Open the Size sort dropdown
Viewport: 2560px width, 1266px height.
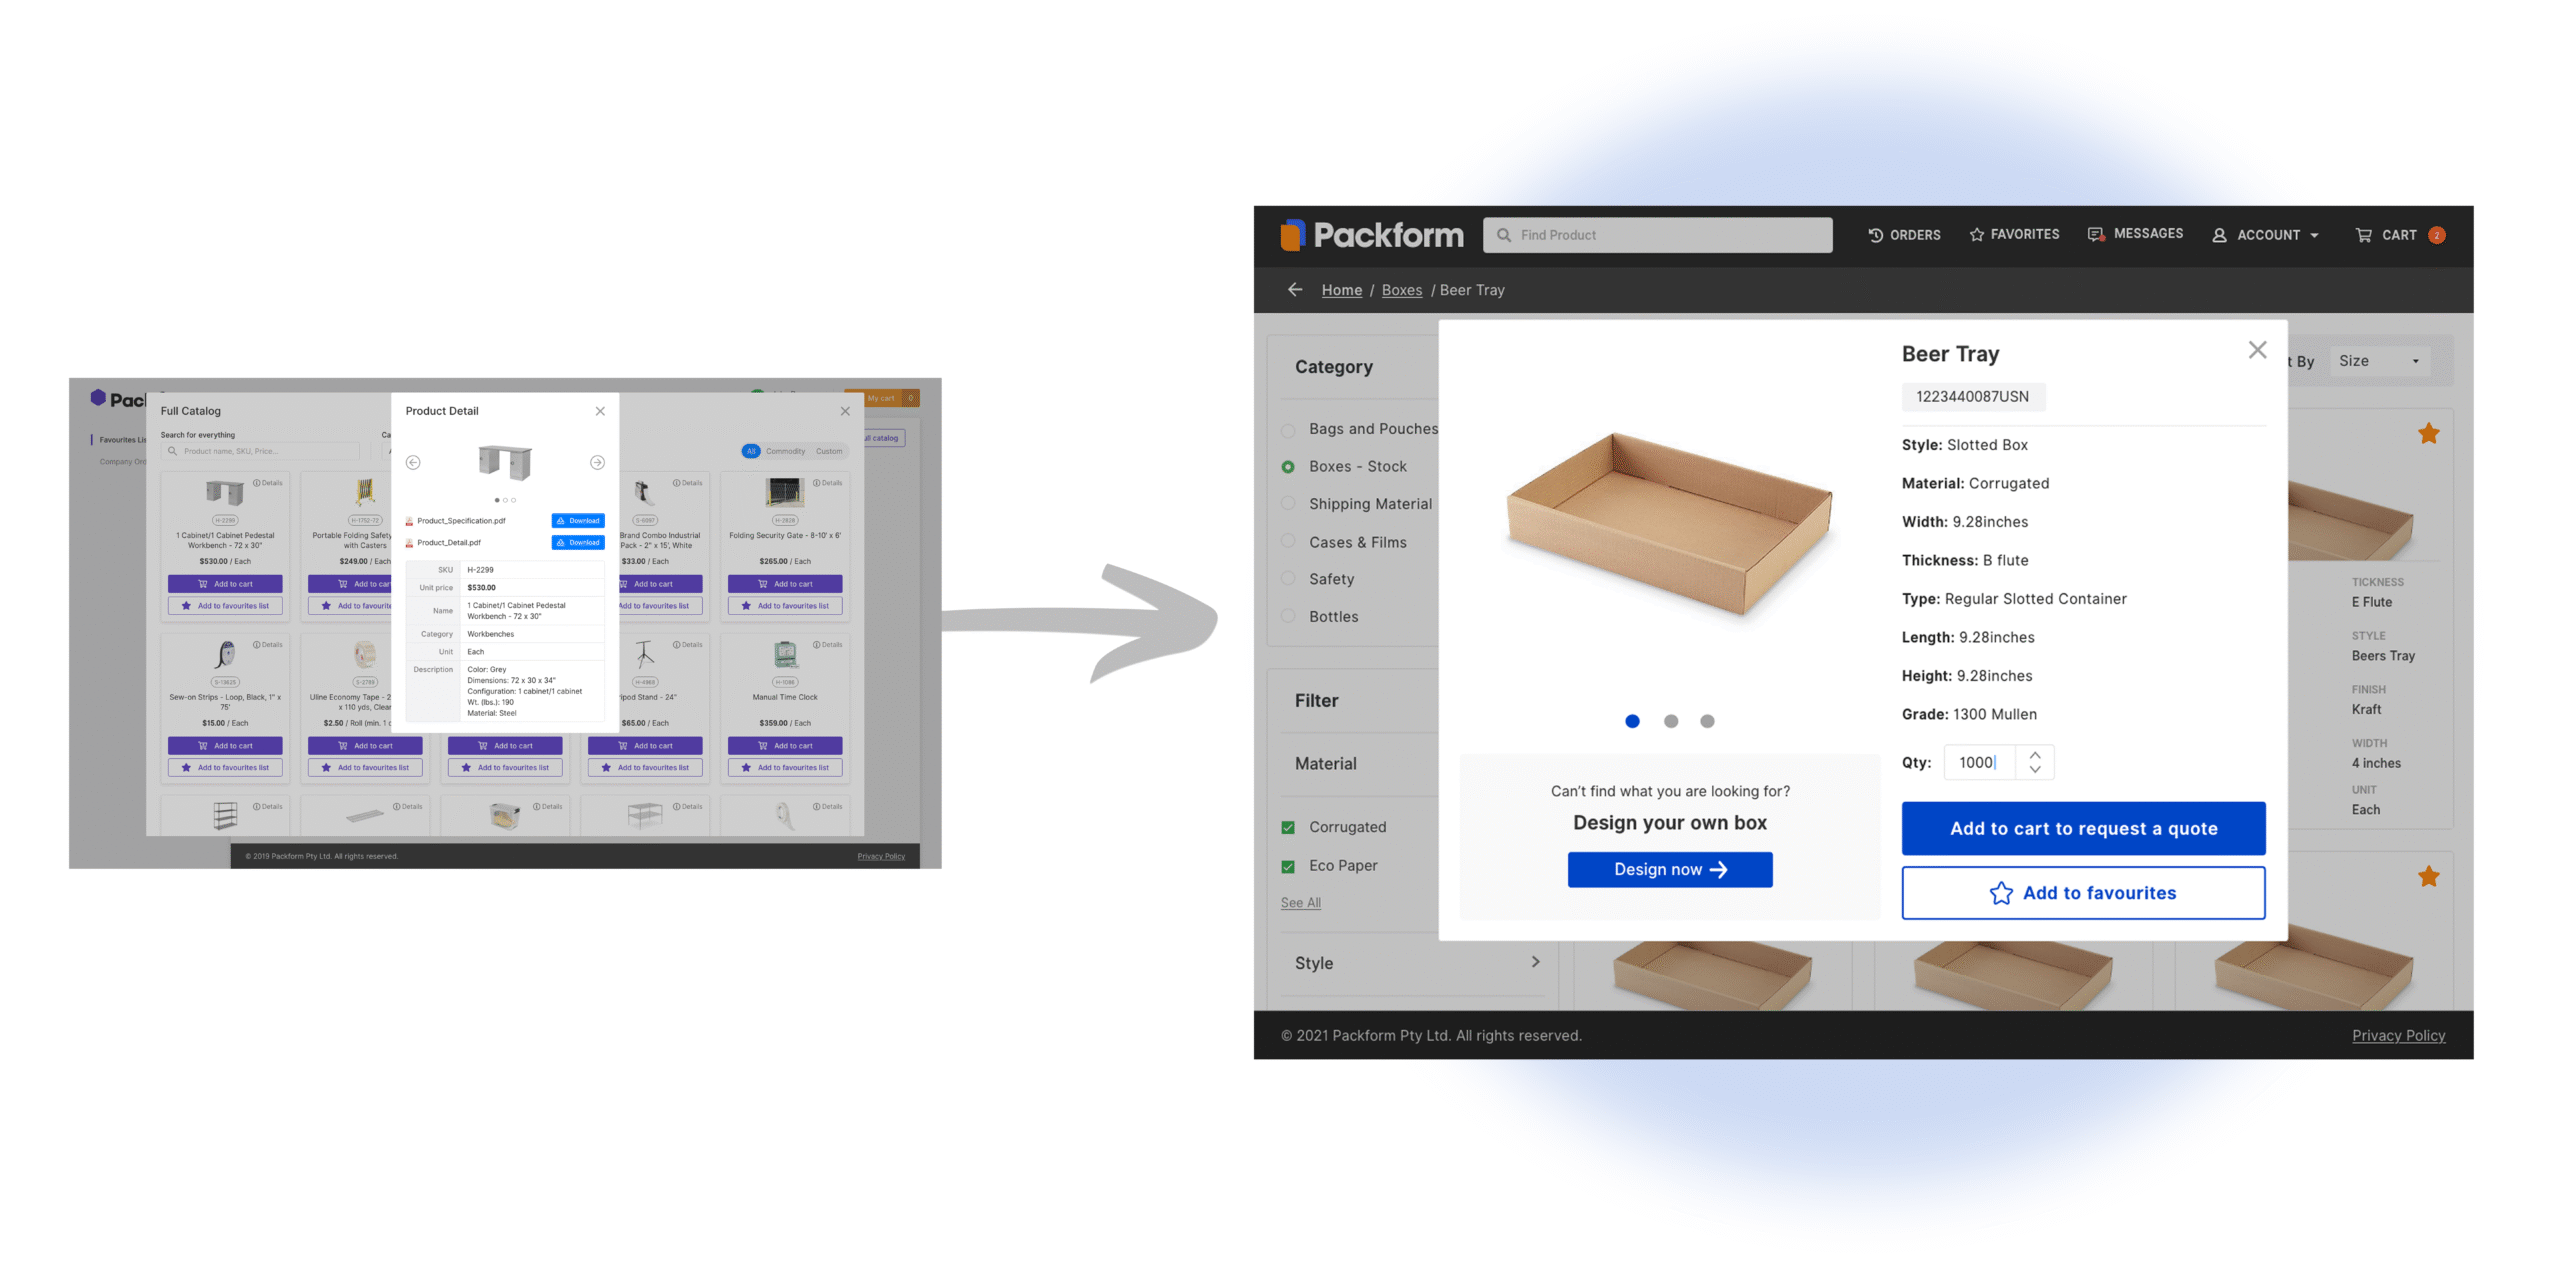point(2379,361)
